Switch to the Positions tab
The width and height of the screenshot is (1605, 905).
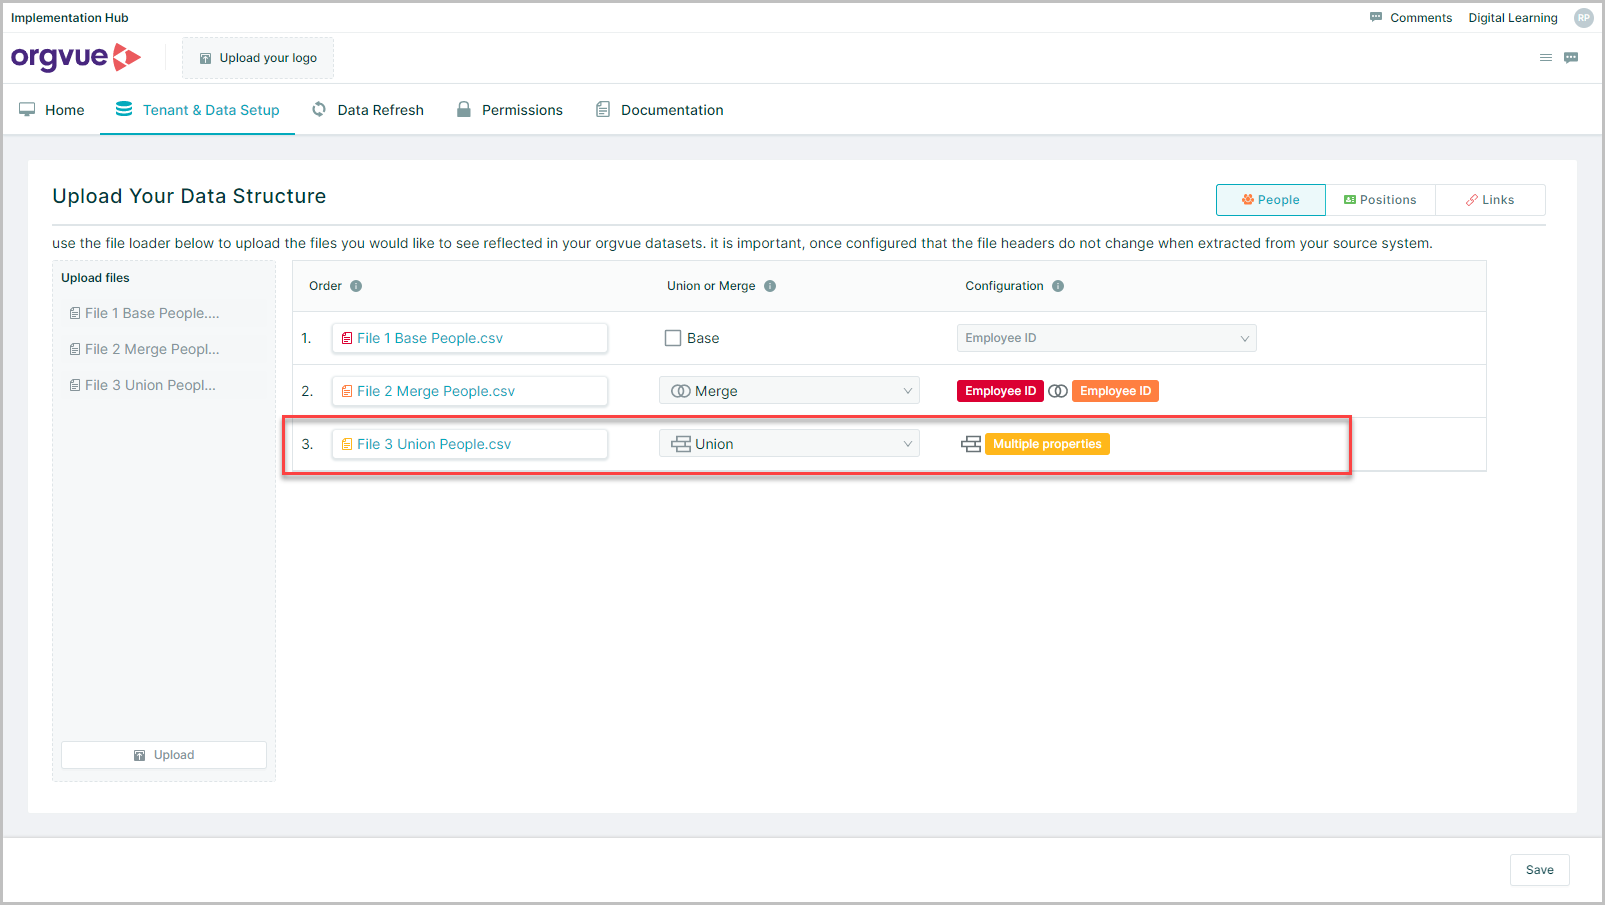1381,200
